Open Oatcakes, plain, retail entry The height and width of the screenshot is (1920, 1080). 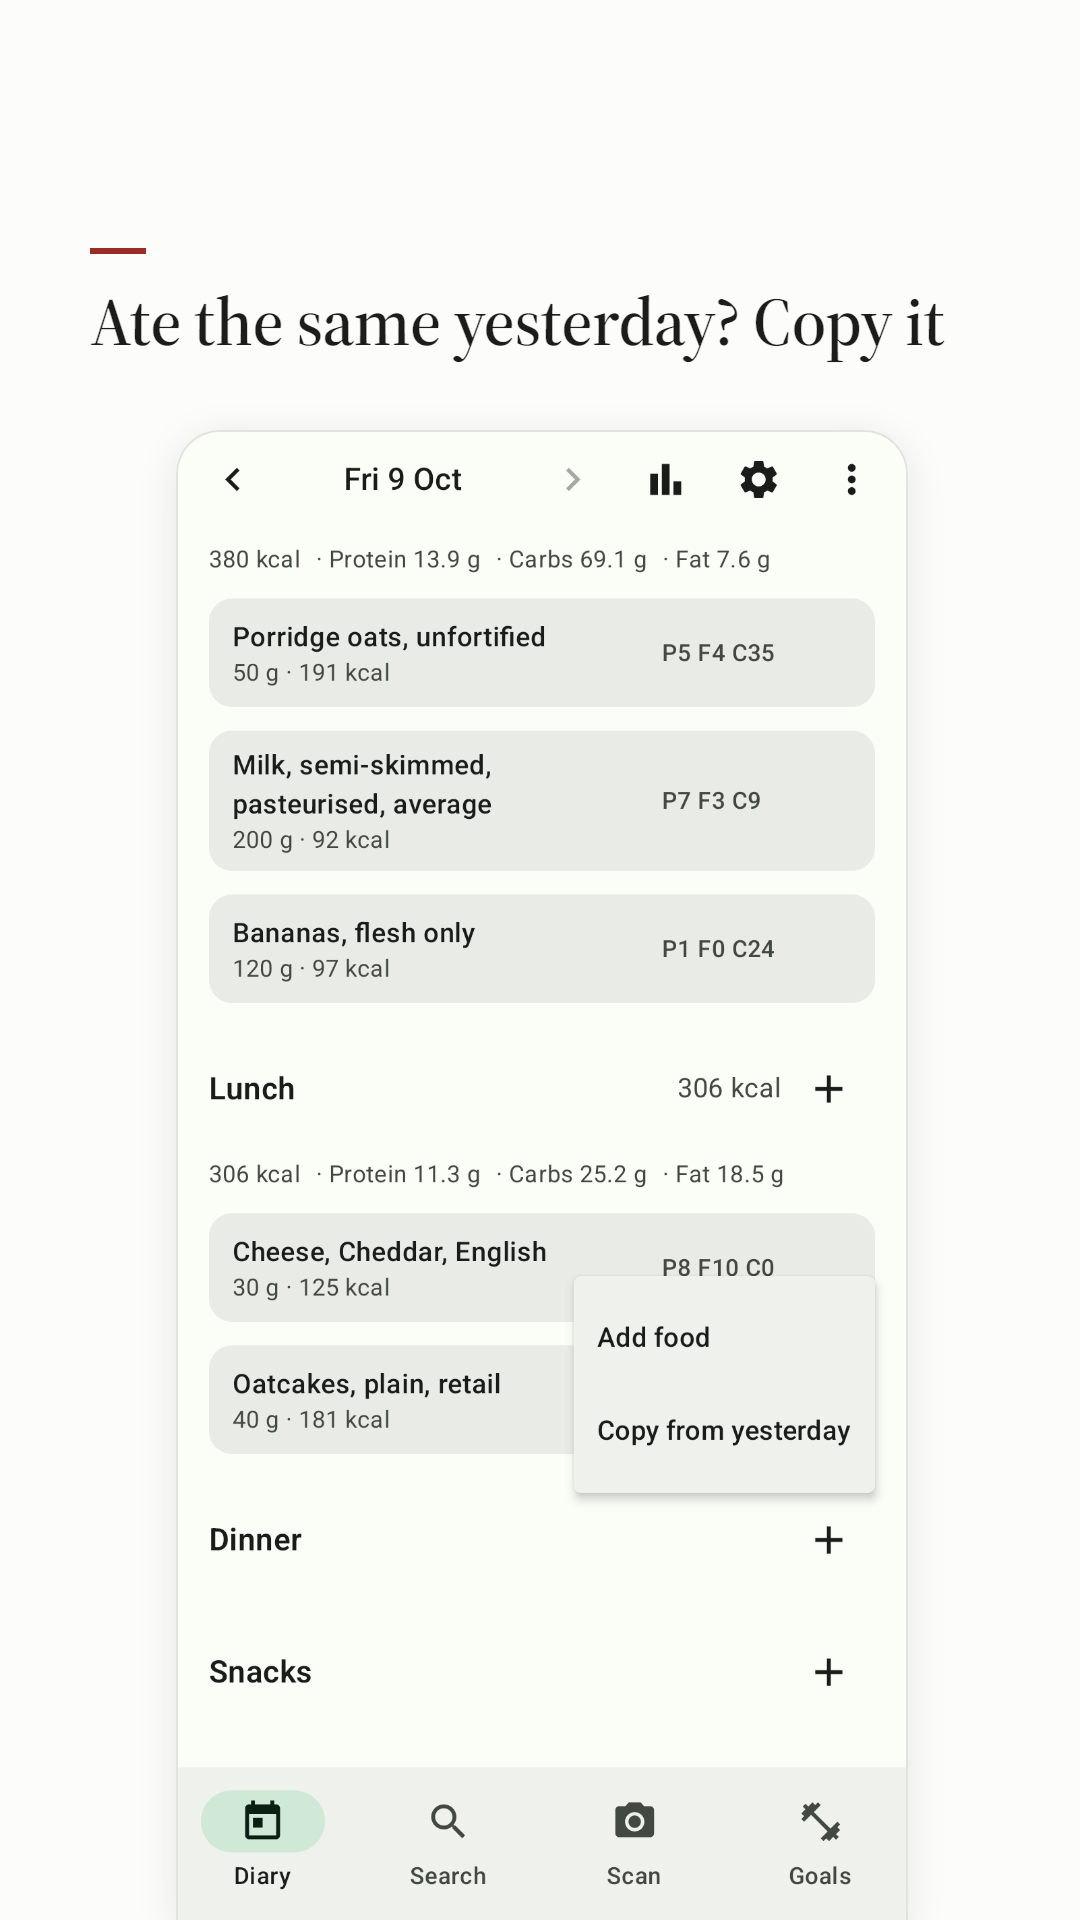click(x=390, y=1400)
